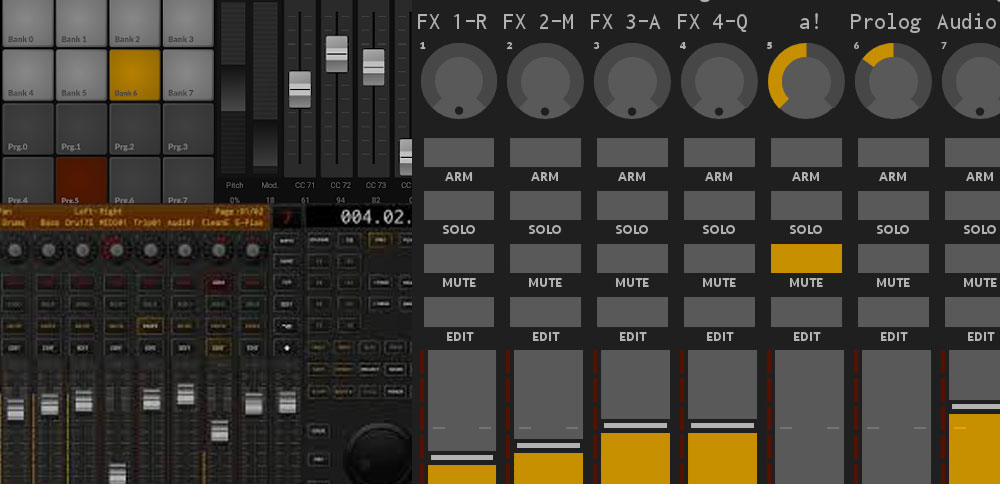Click knob 2 above FX 2-M

coord(545,81)
